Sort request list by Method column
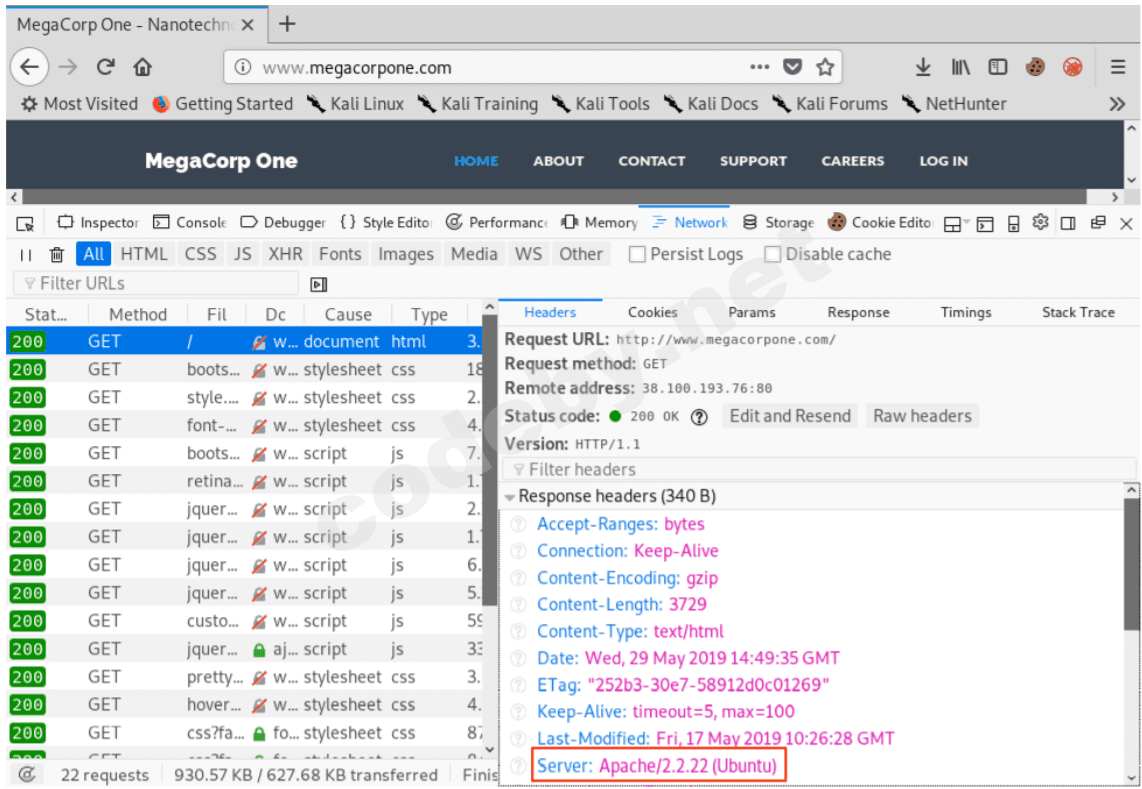This screenshot has width=1142, height=789. pos(138,315)
